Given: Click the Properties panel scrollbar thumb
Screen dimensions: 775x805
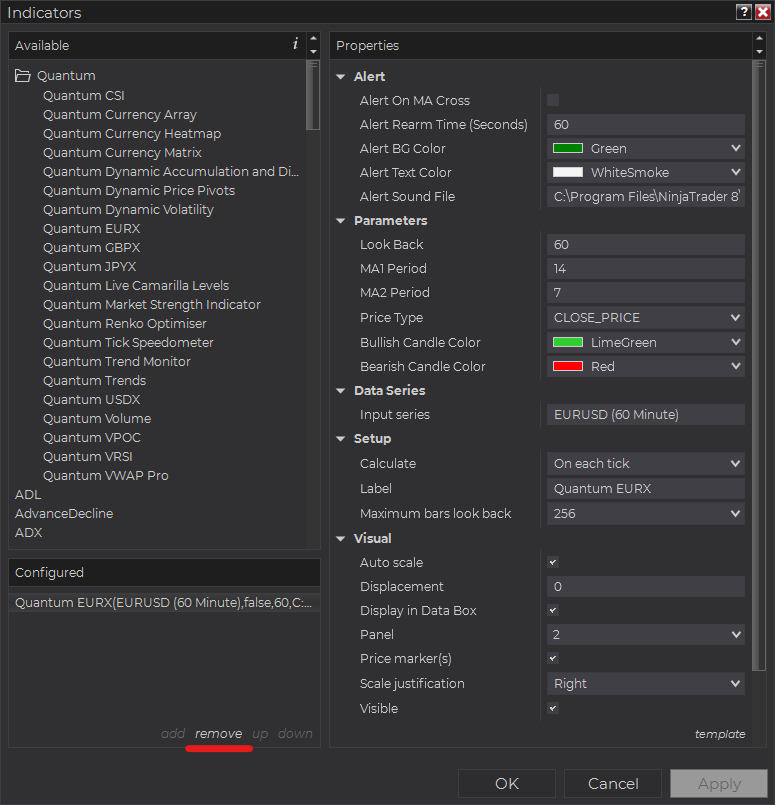Looking at the screenshot, I should pos(759,365).
